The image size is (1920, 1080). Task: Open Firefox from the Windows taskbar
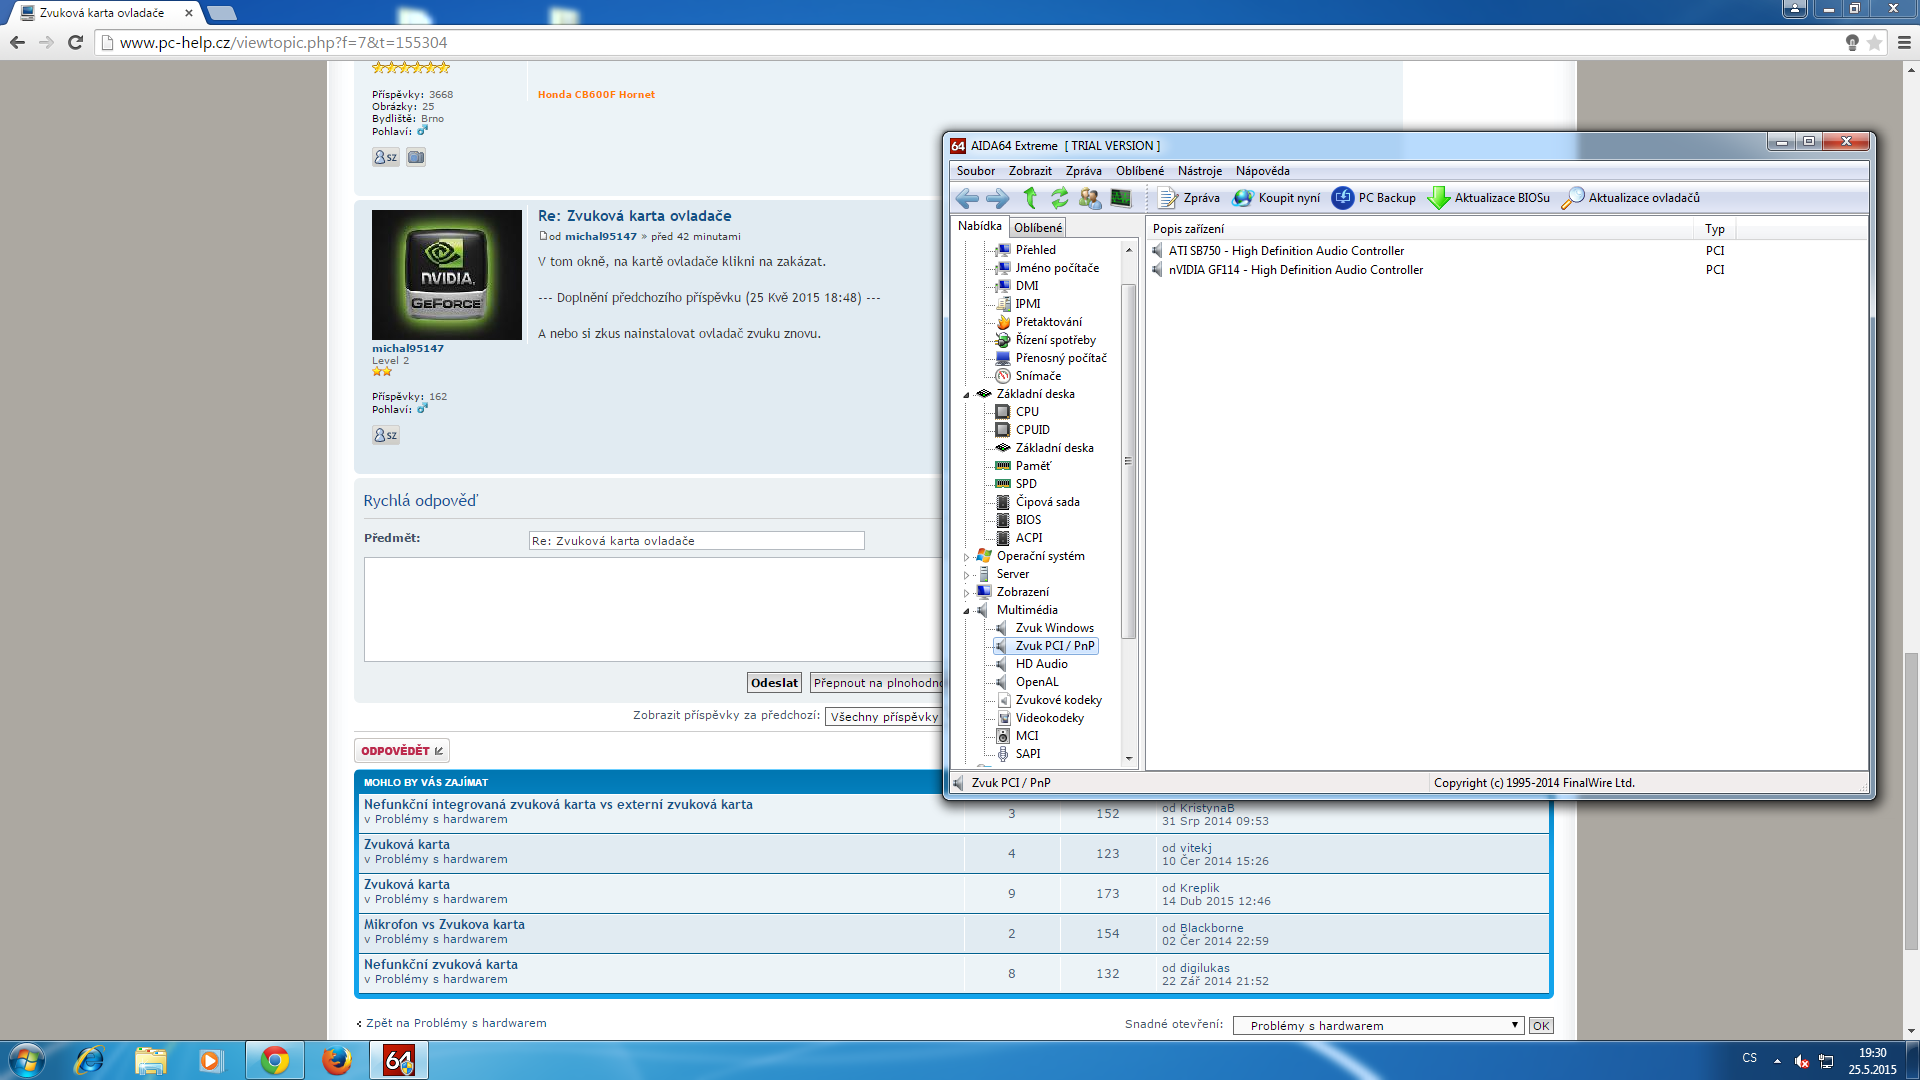pyautogui.click(x=336, y=1060)
